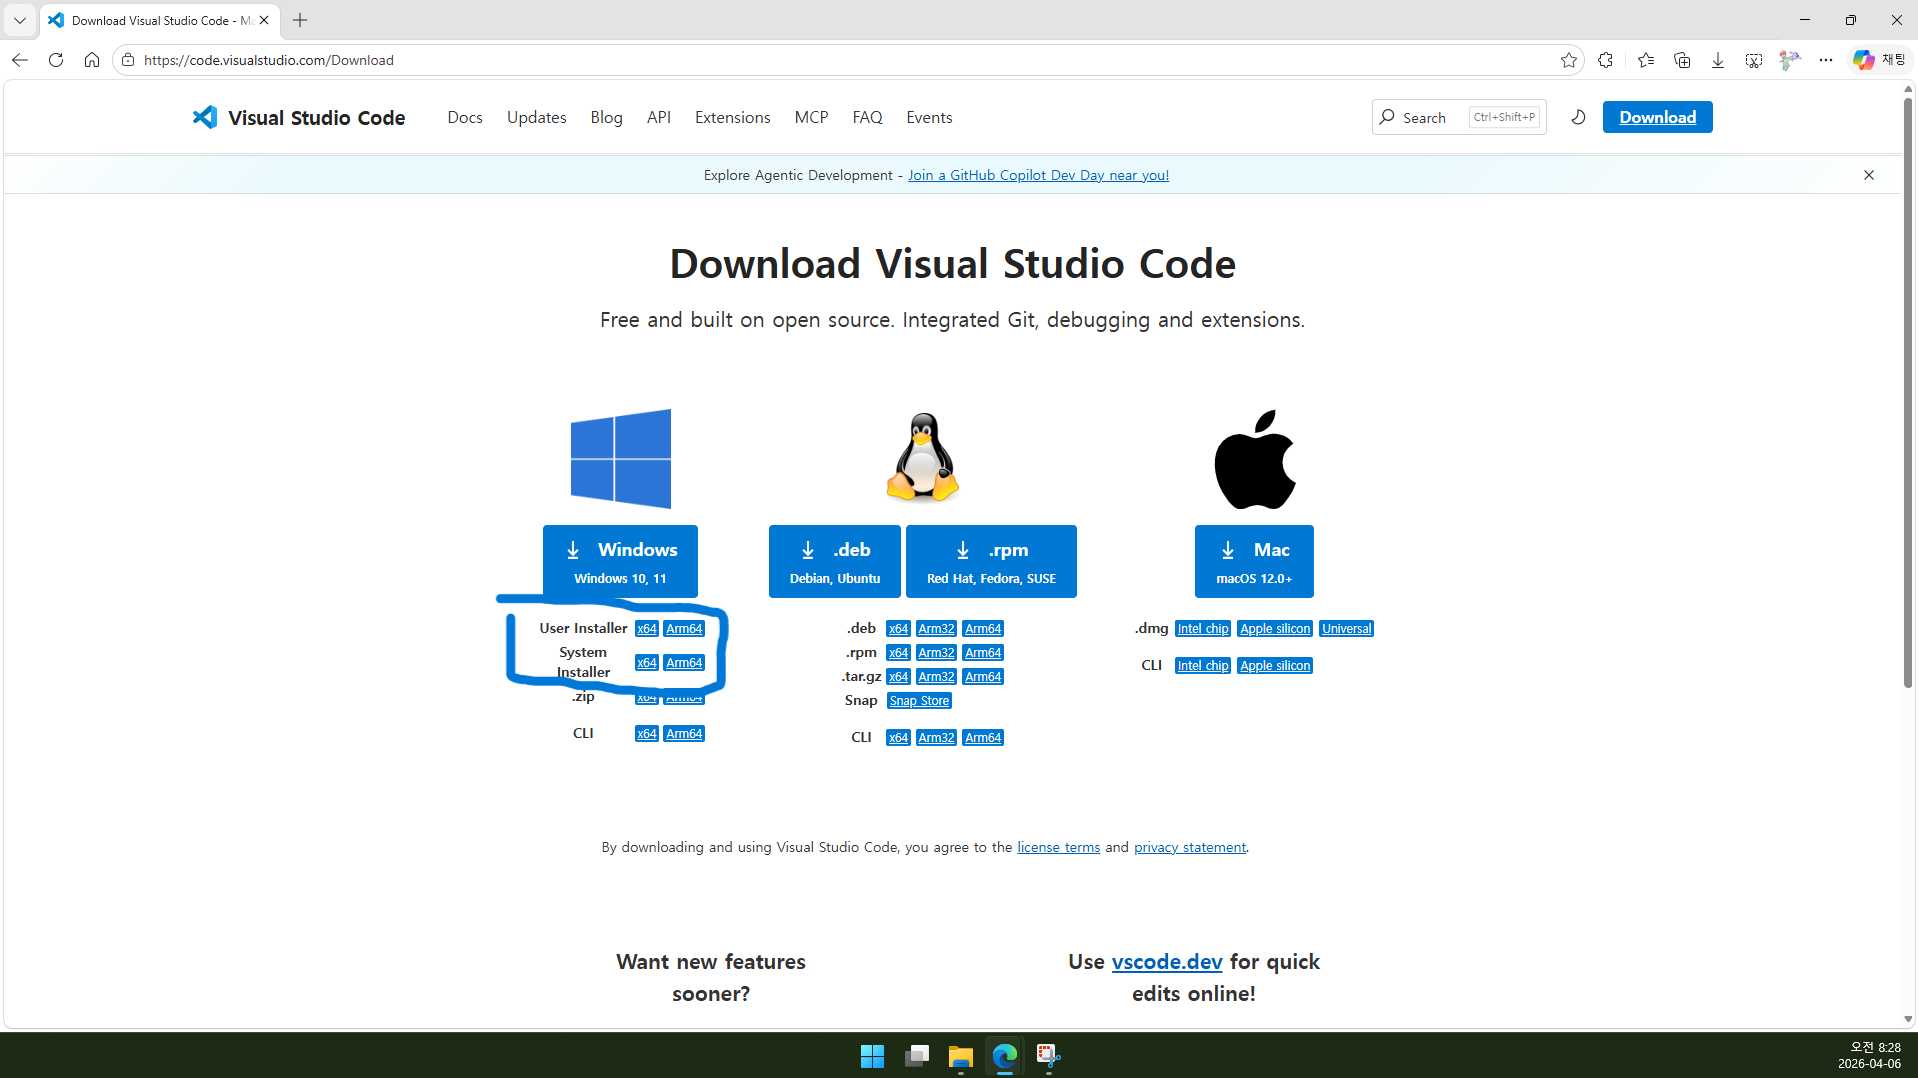Open the Collections icon in toolbar
Viewport: 1918px width, 1078px height.
click(x=1682, y=60)
